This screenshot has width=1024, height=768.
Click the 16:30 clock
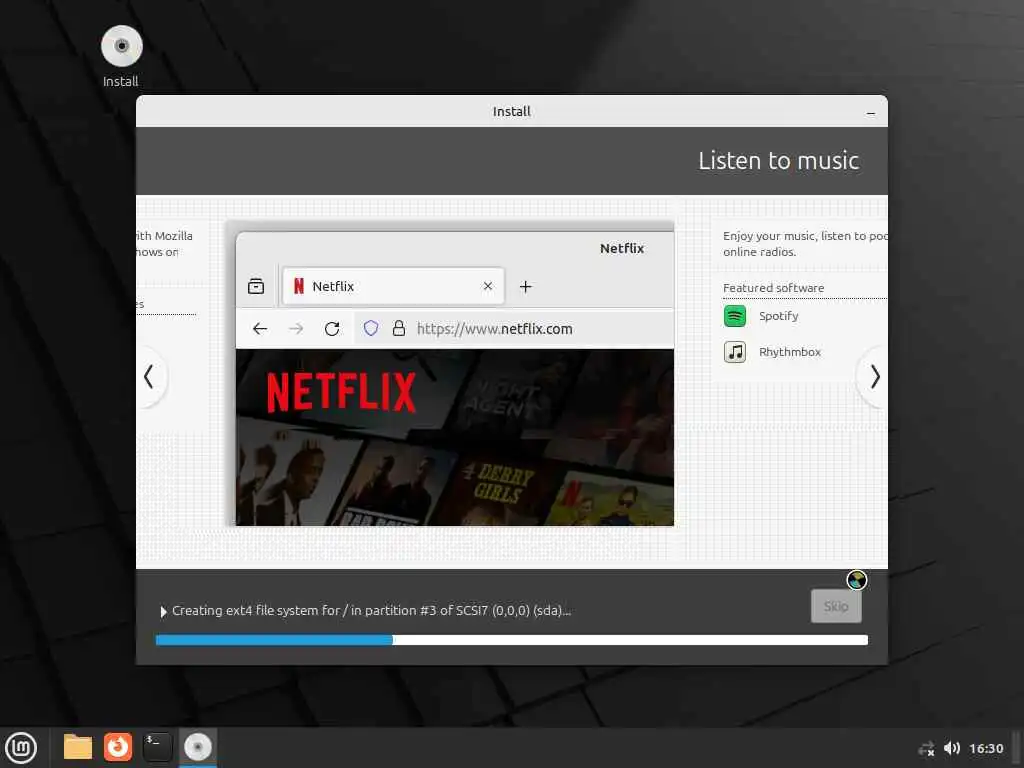point(985,748)
